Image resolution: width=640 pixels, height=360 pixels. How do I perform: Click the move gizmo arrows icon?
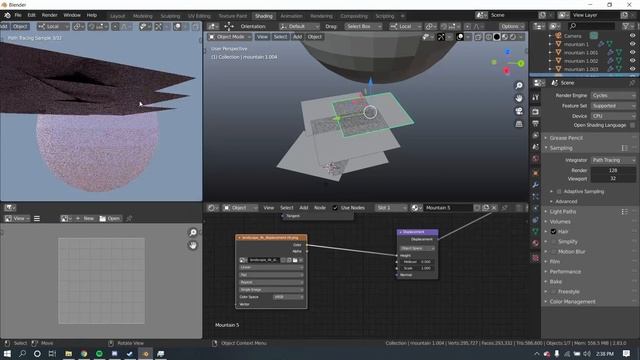pyautogui.click(x=229, y=26)
